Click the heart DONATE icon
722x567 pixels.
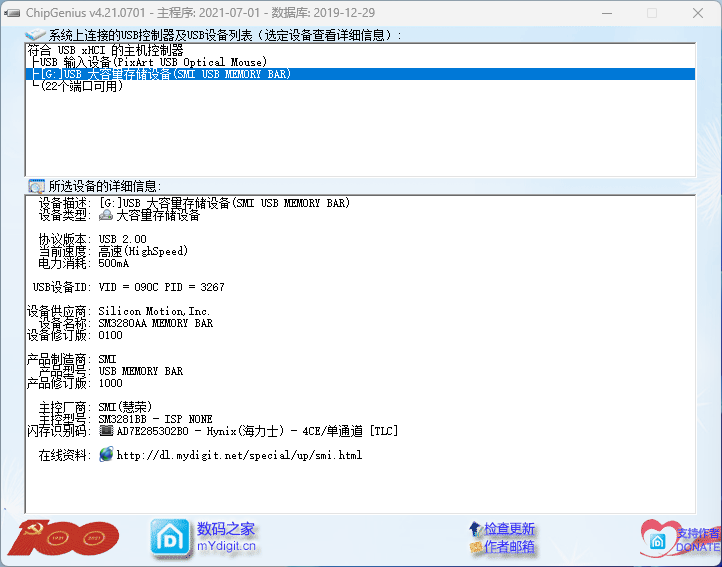pyautogui.click(x=658, y=538)
